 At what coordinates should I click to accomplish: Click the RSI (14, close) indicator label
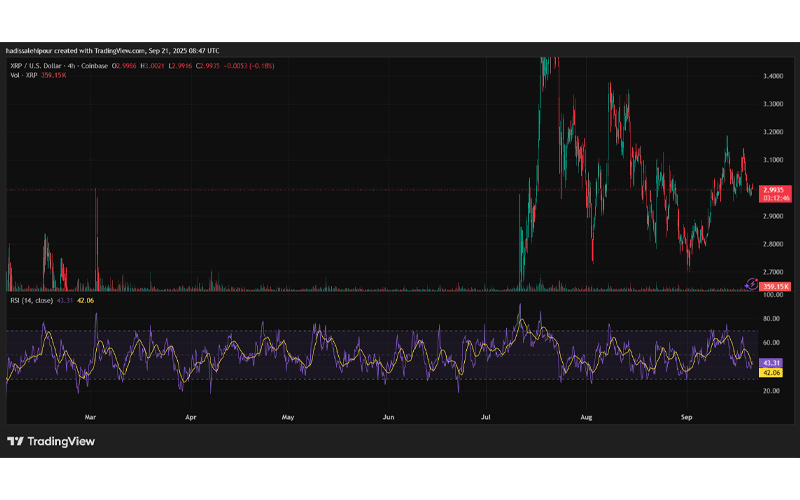coord(32,301)
